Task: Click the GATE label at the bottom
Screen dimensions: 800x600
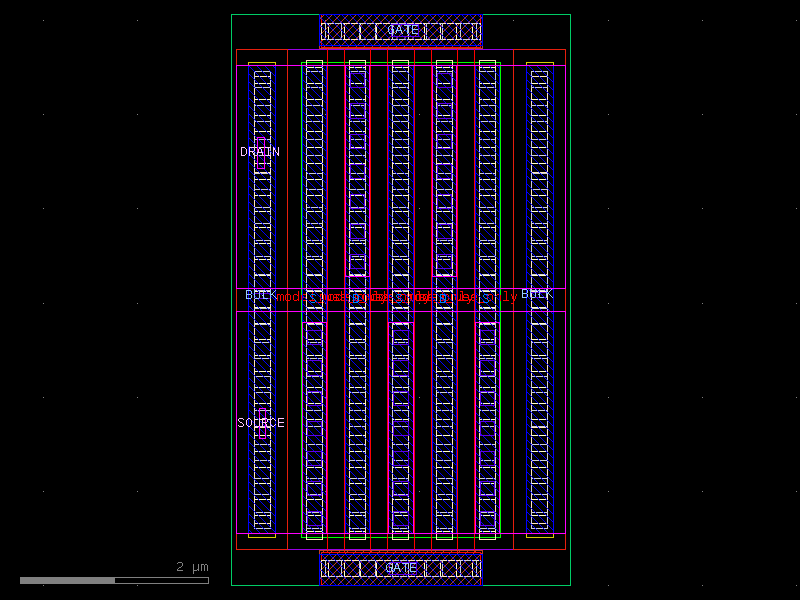Action: pos(400,567)
